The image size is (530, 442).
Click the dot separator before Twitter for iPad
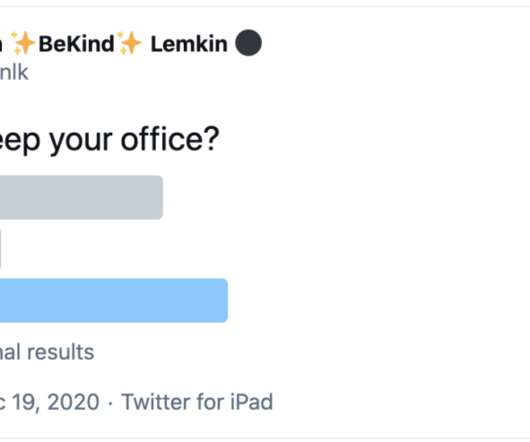pos(110,402)
